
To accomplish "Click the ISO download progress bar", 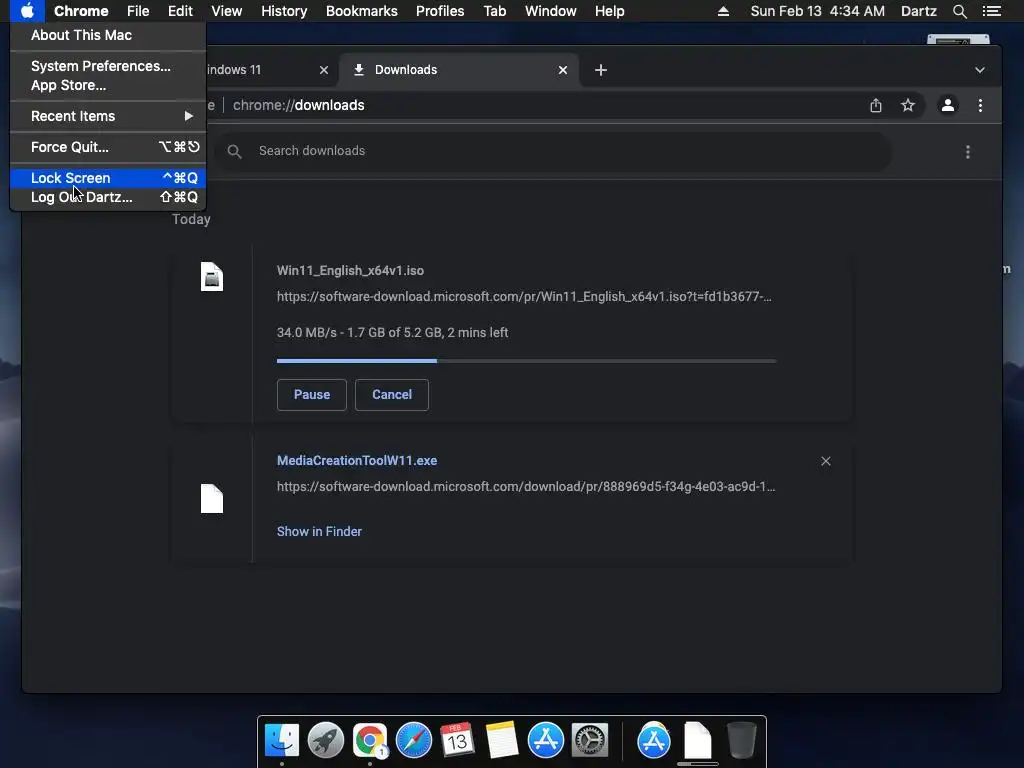I will coord(526,360).
